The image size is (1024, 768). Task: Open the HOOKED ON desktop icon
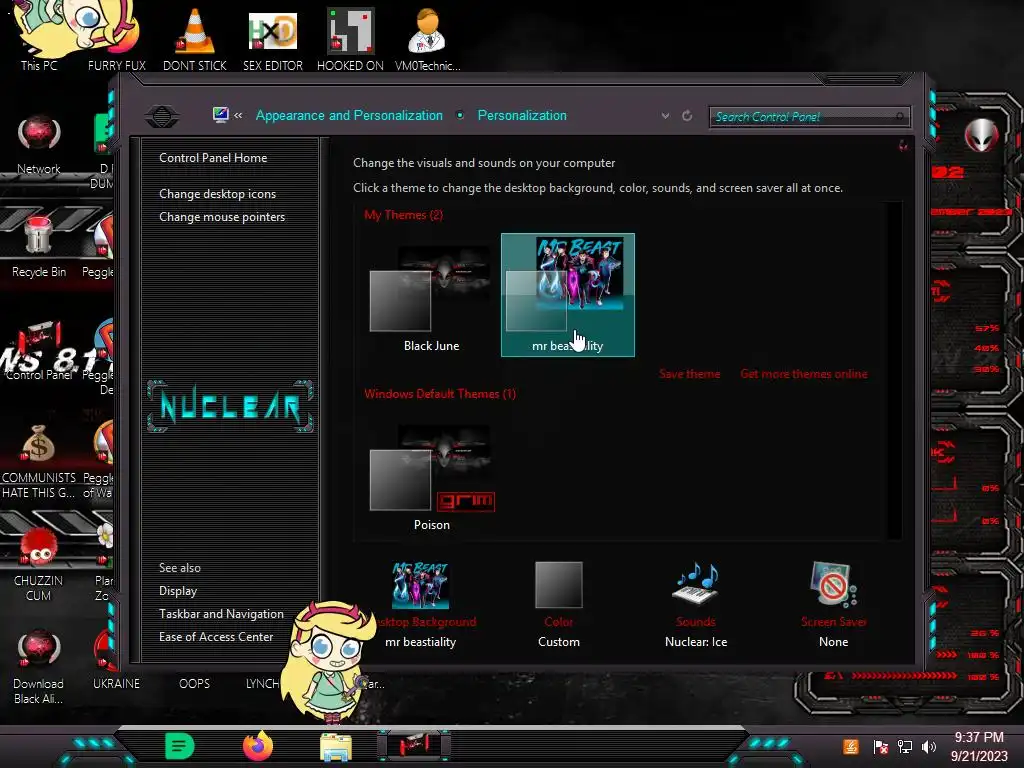point(350,38)
